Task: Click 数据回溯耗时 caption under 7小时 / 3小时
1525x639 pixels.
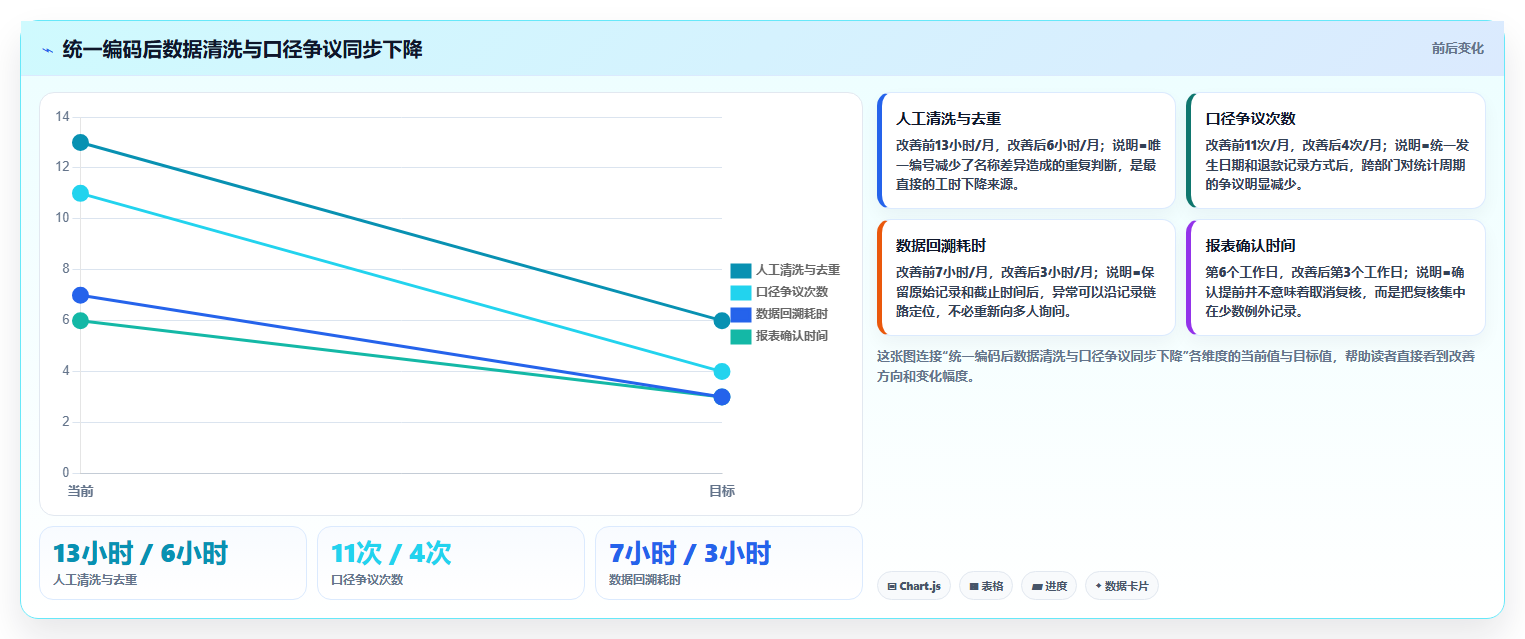Action: point(645,580)
